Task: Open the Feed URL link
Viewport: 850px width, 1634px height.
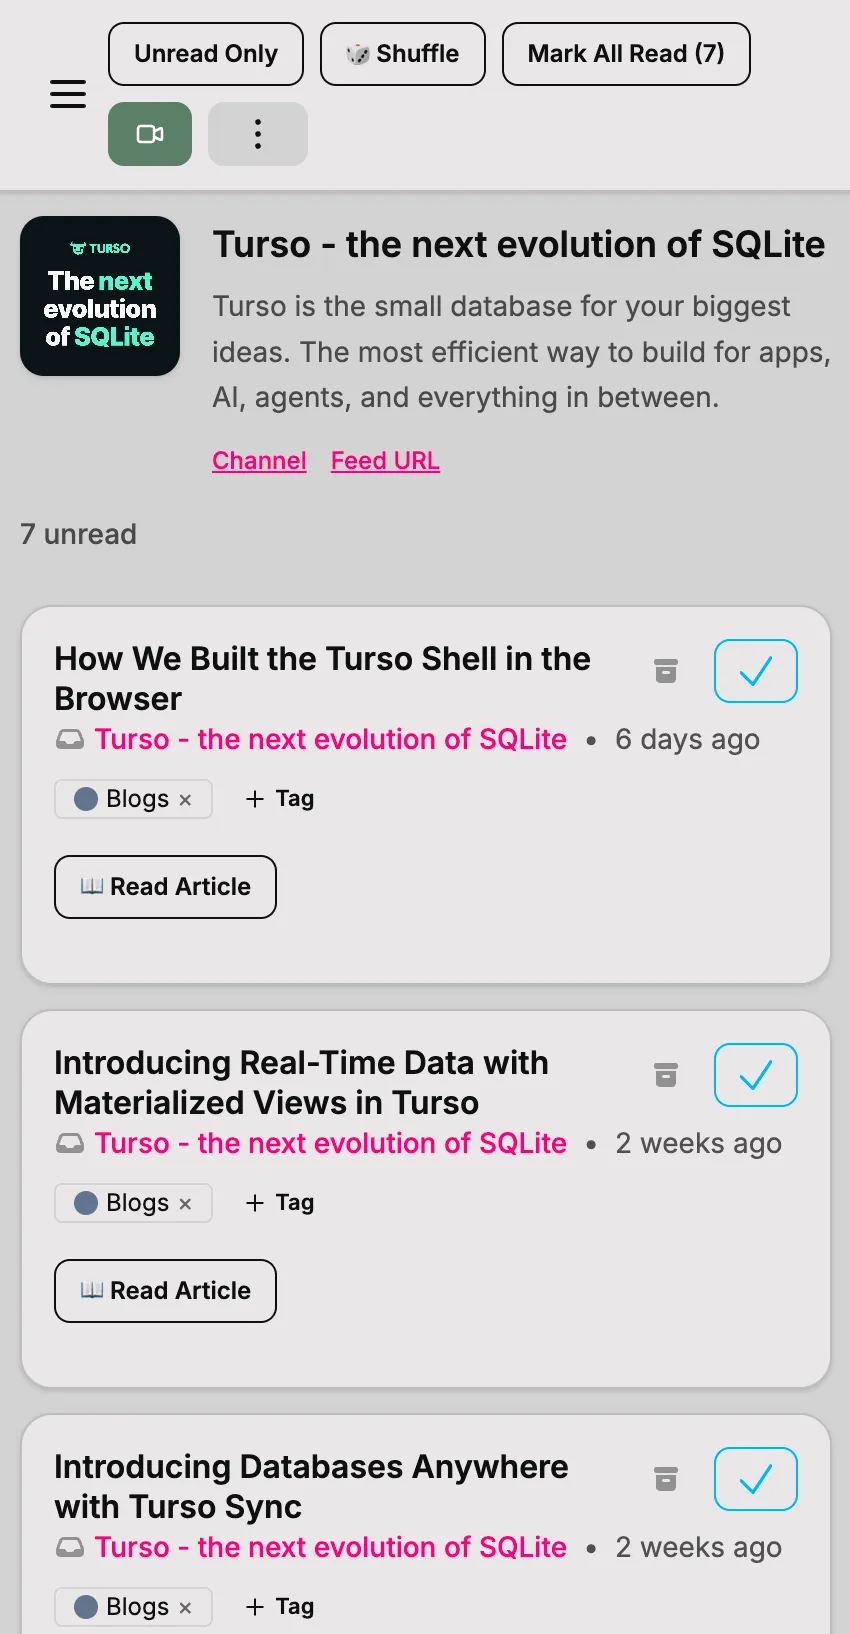Action: click(x=385, y=460)
